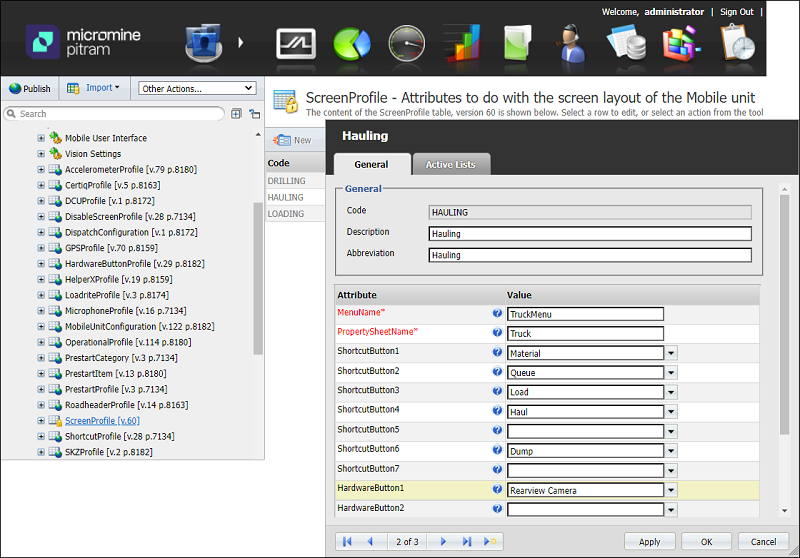Go to the first record in pager

pos(348,541)
